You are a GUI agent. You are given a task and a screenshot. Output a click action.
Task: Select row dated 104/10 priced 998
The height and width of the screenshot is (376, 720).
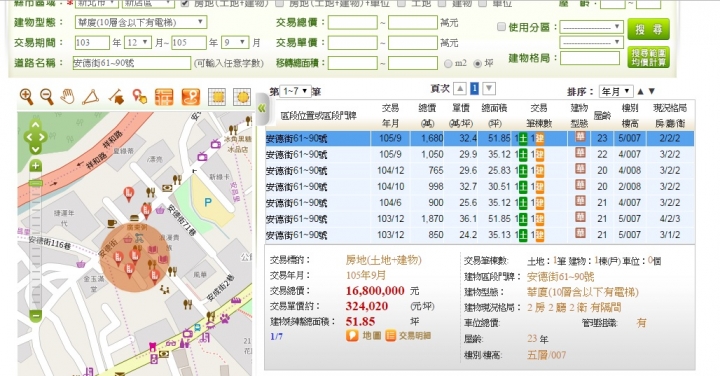pos(480,186)
